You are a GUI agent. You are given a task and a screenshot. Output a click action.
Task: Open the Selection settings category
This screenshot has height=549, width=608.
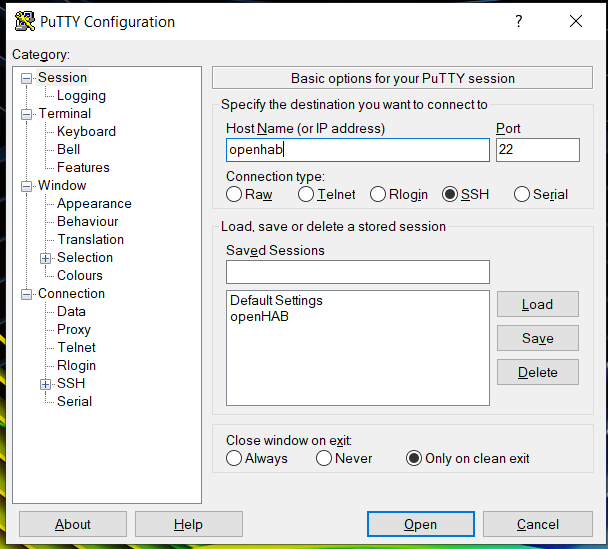coord(85,257)
